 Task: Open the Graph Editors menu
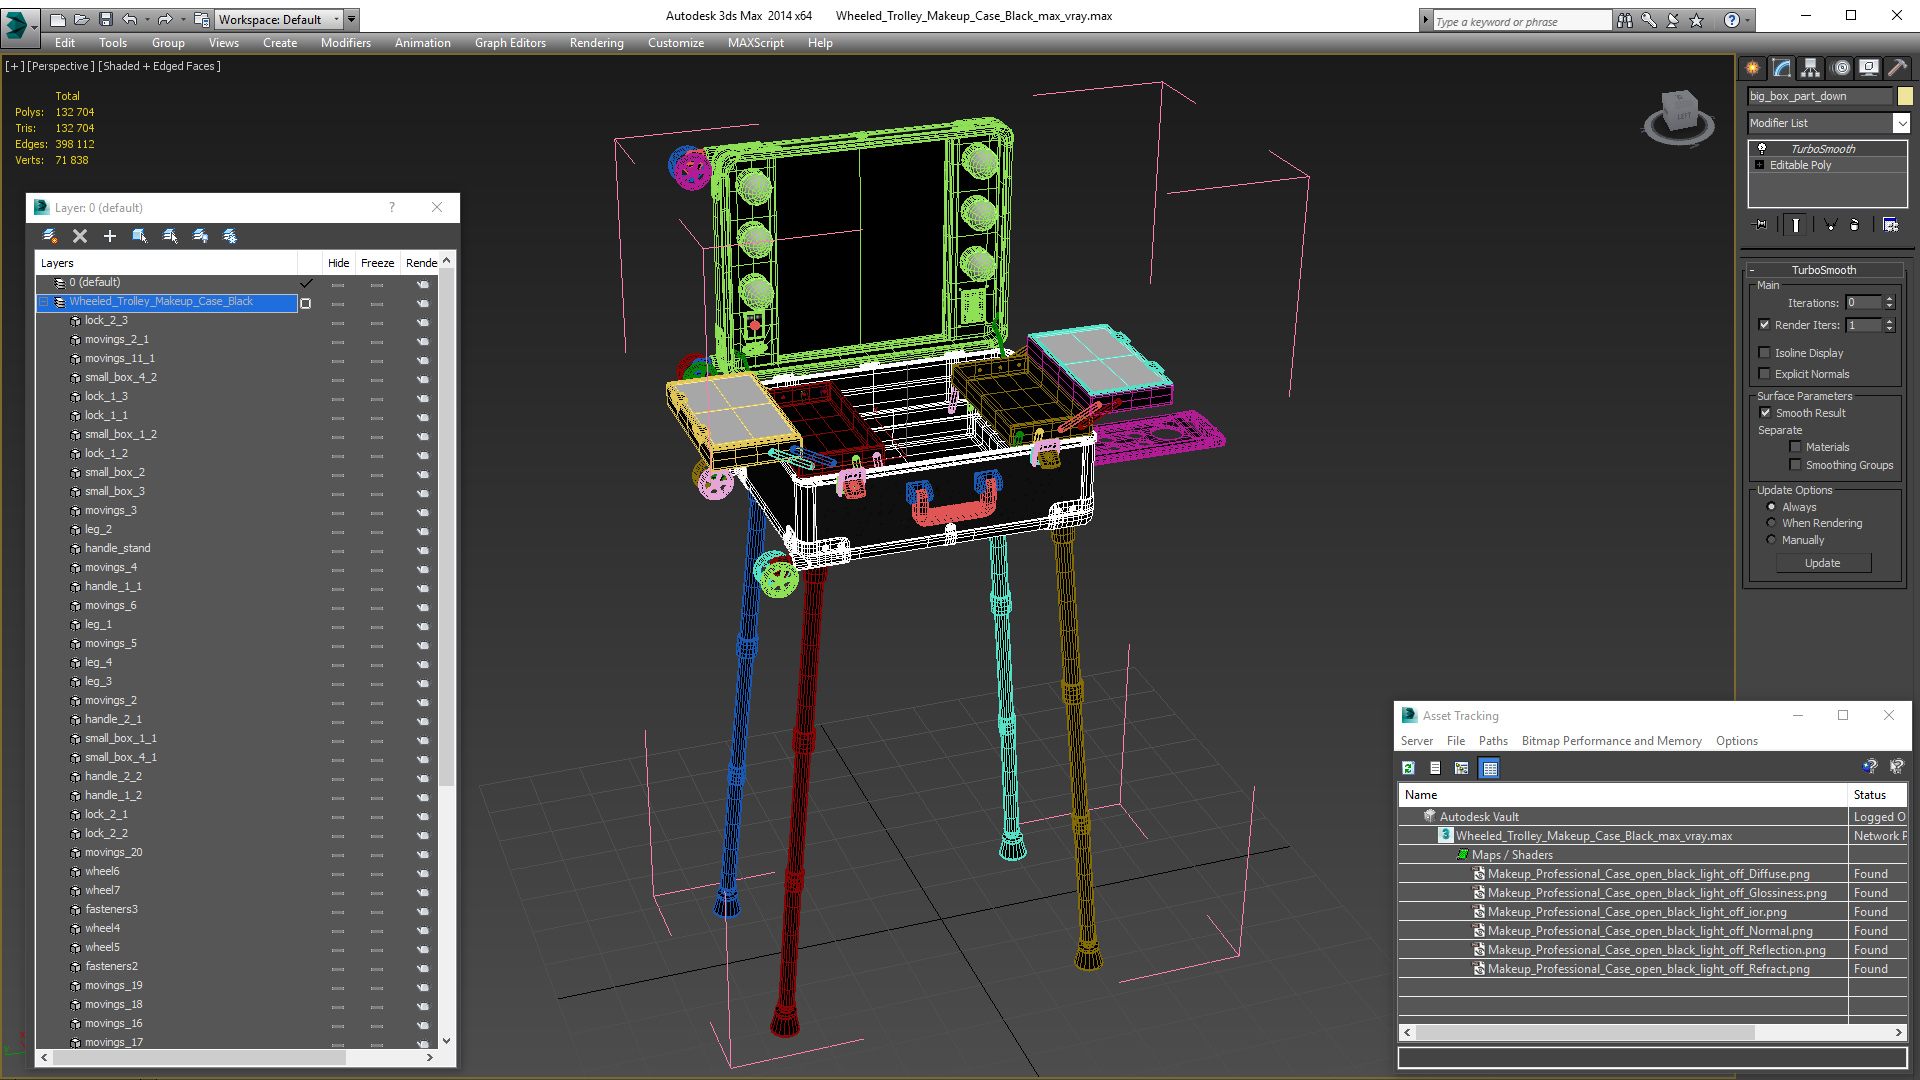(510, 43)
